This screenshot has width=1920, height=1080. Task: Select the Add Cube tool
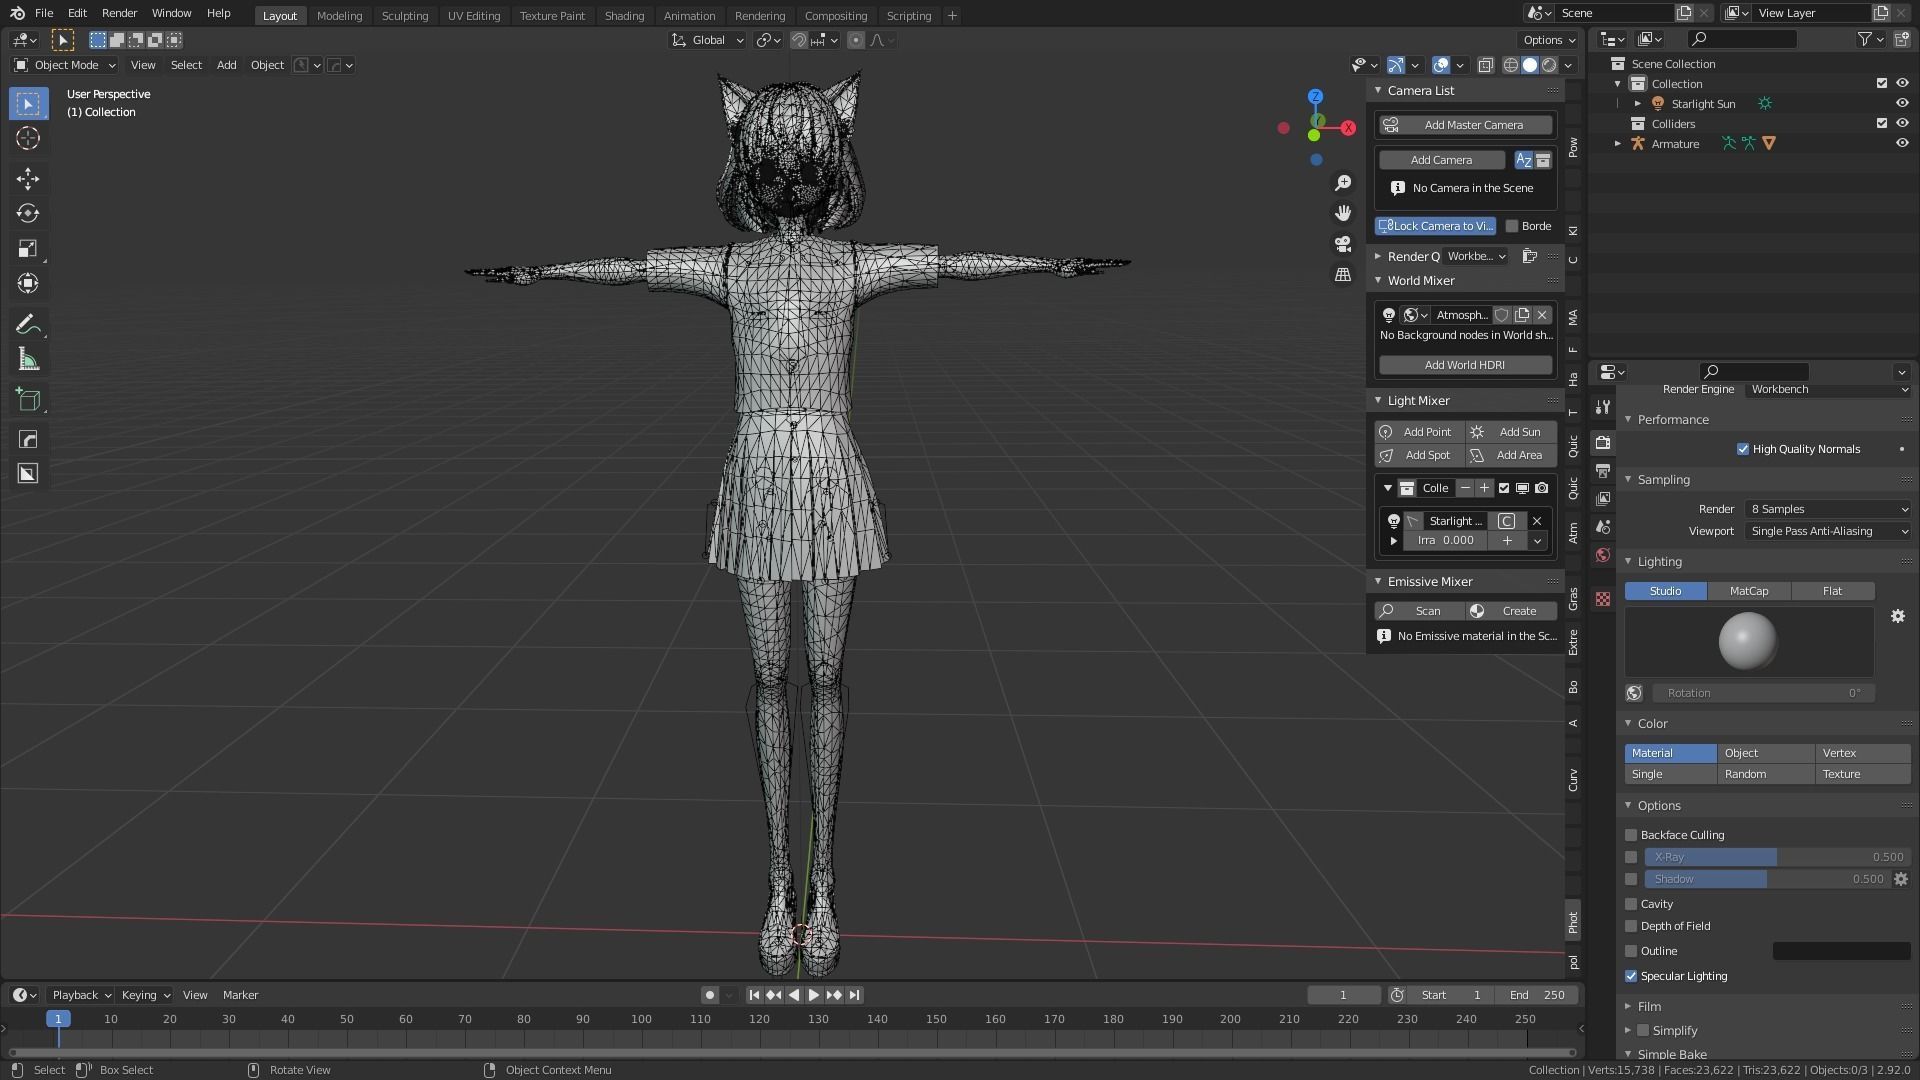point(28,400)
